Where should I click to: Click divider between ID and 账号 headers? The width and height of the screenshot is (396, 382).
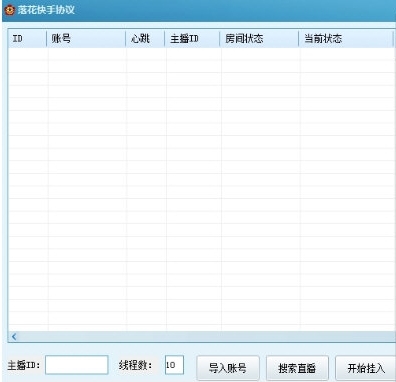[47, 39]
